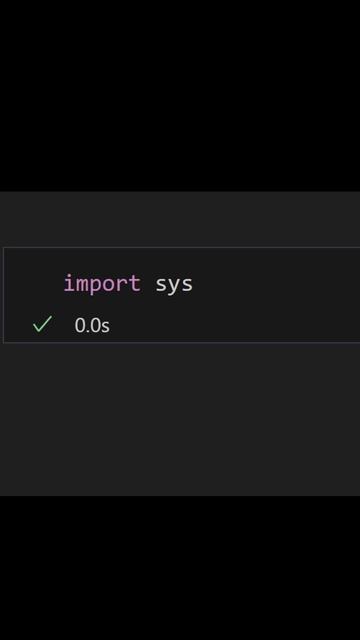The width and height of the screenshot is (360, 640).
Task: Click the space between import and sys
Action: 148,284
